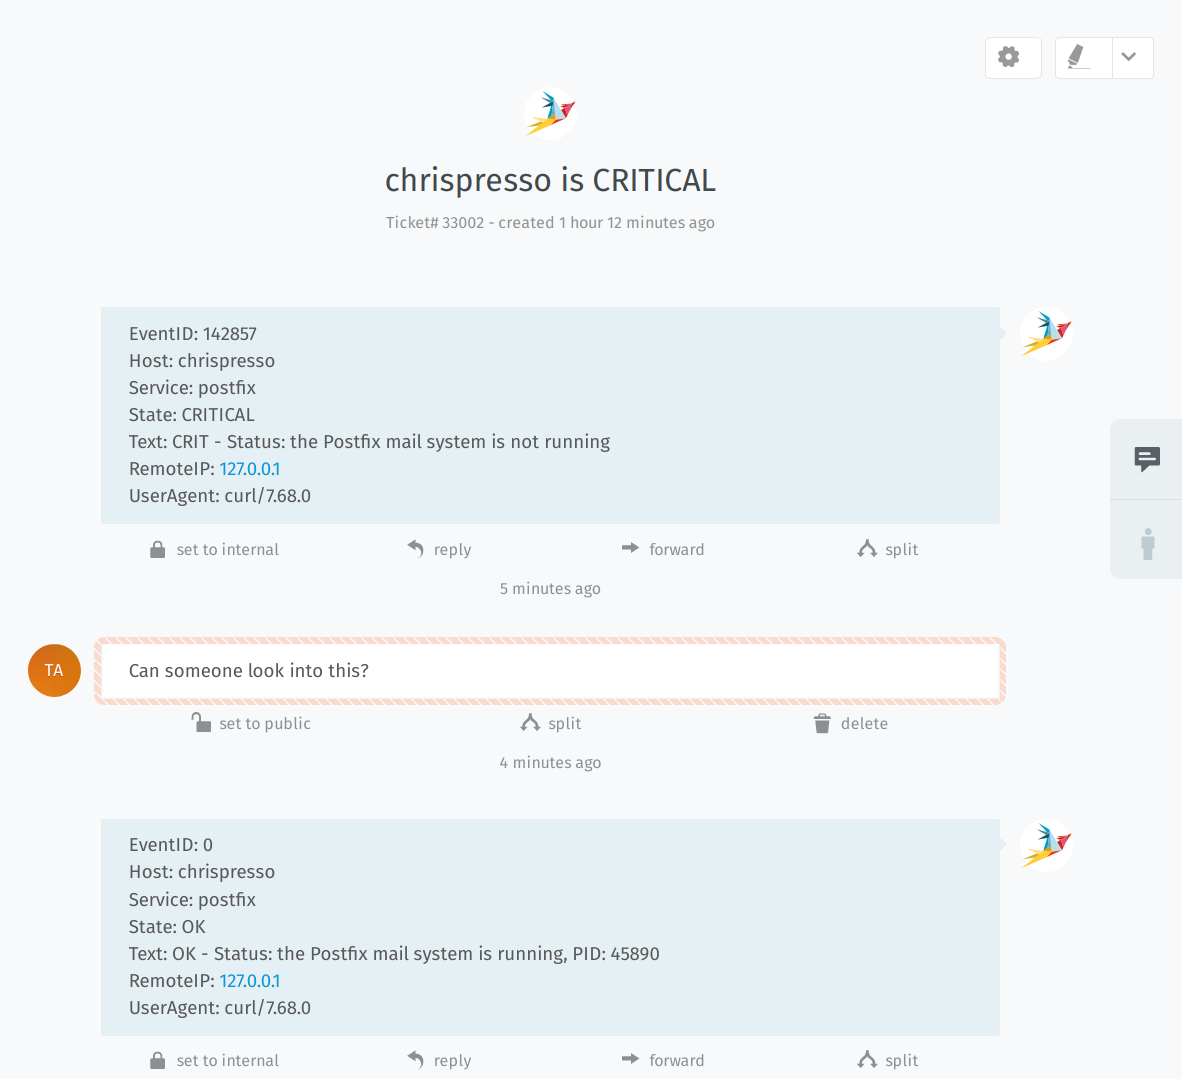1182x1079 pixels.
Task: Split the first CRITICAL article
Action: coord(888,550)
